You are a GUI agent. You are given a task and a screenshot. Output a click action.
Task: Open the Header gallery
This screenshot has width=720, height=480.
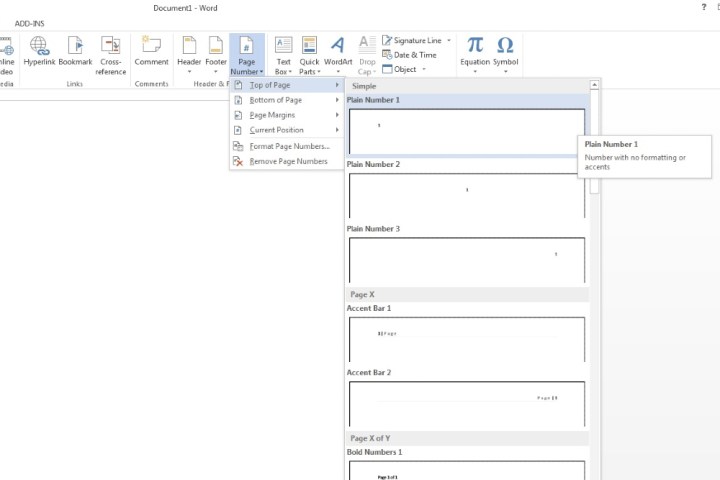pos(189,55)
